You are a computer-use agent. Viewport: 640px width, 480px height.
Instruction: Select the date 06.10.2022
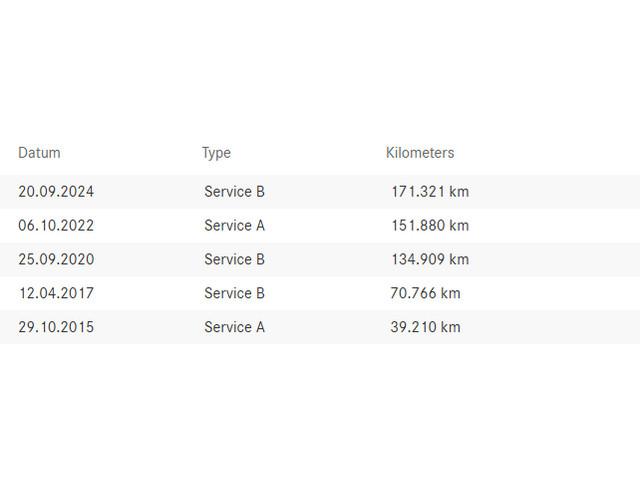56,225
